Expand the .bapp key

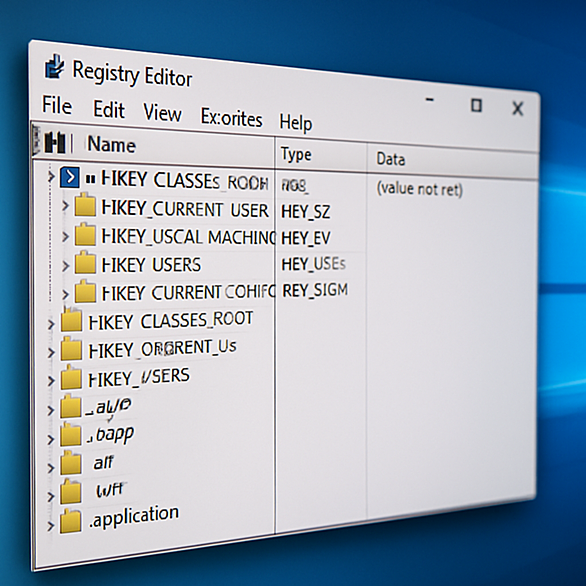point(50,439)
